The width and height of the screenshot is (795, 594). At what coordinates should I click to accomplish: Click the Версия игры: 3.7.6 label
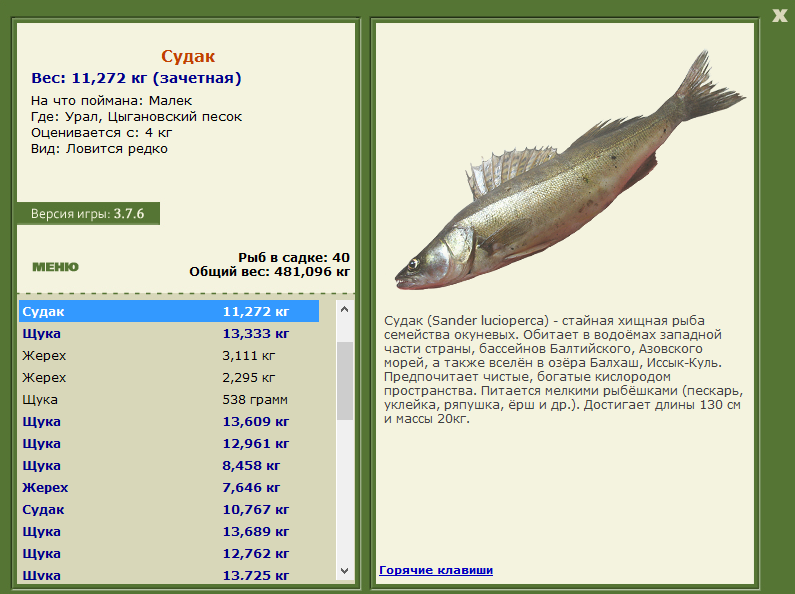(88, 213)
